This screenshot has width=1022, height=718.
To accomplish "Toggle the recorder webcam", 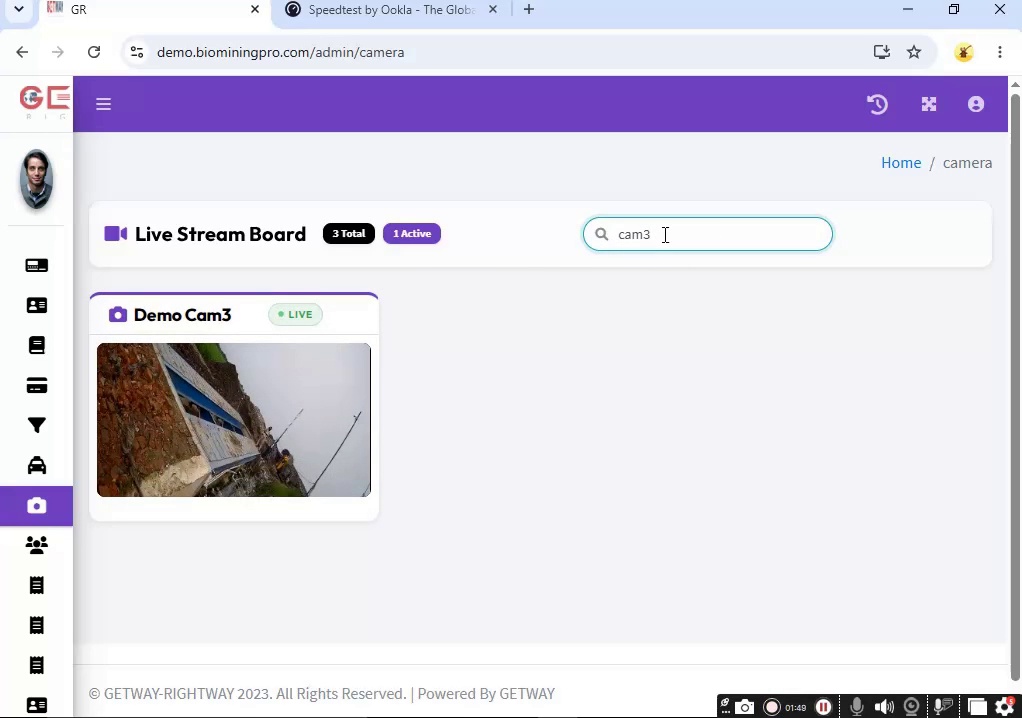I will coord(912,707).
